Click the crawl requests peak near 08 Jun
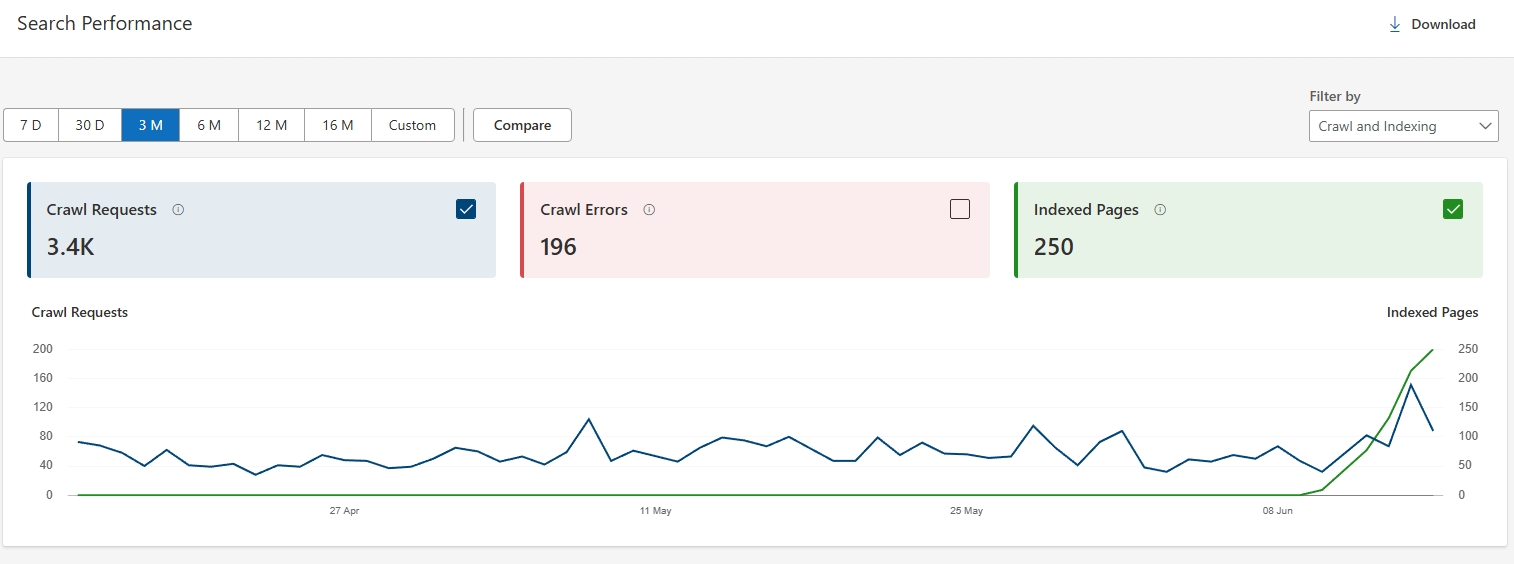Viewport: 1514px width, 564px height. pyautogui.click(x=1411, y=384)
